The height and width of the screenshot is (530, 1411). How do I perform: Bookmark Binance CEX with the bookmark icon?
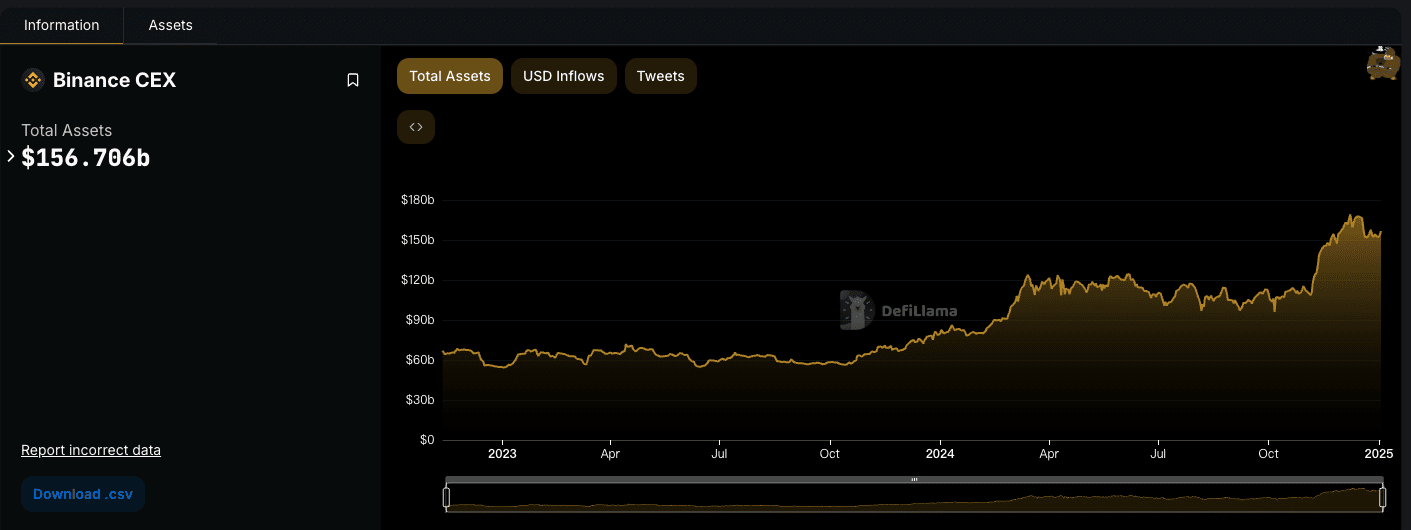(353, 80)
